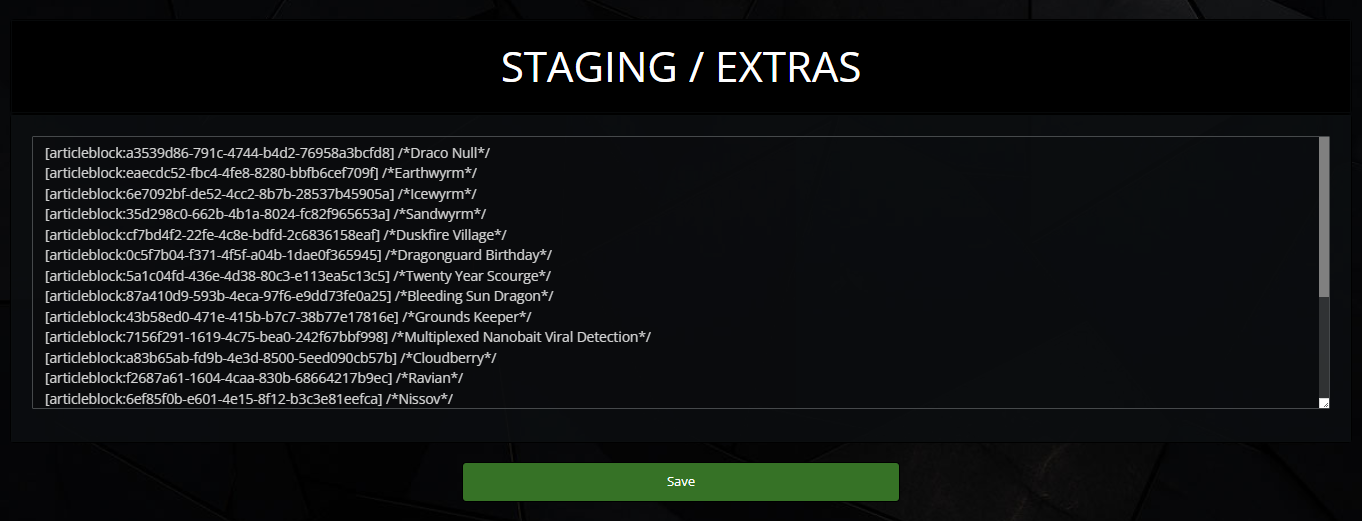Click the Draco Null articleblock line

click(267, 153)
